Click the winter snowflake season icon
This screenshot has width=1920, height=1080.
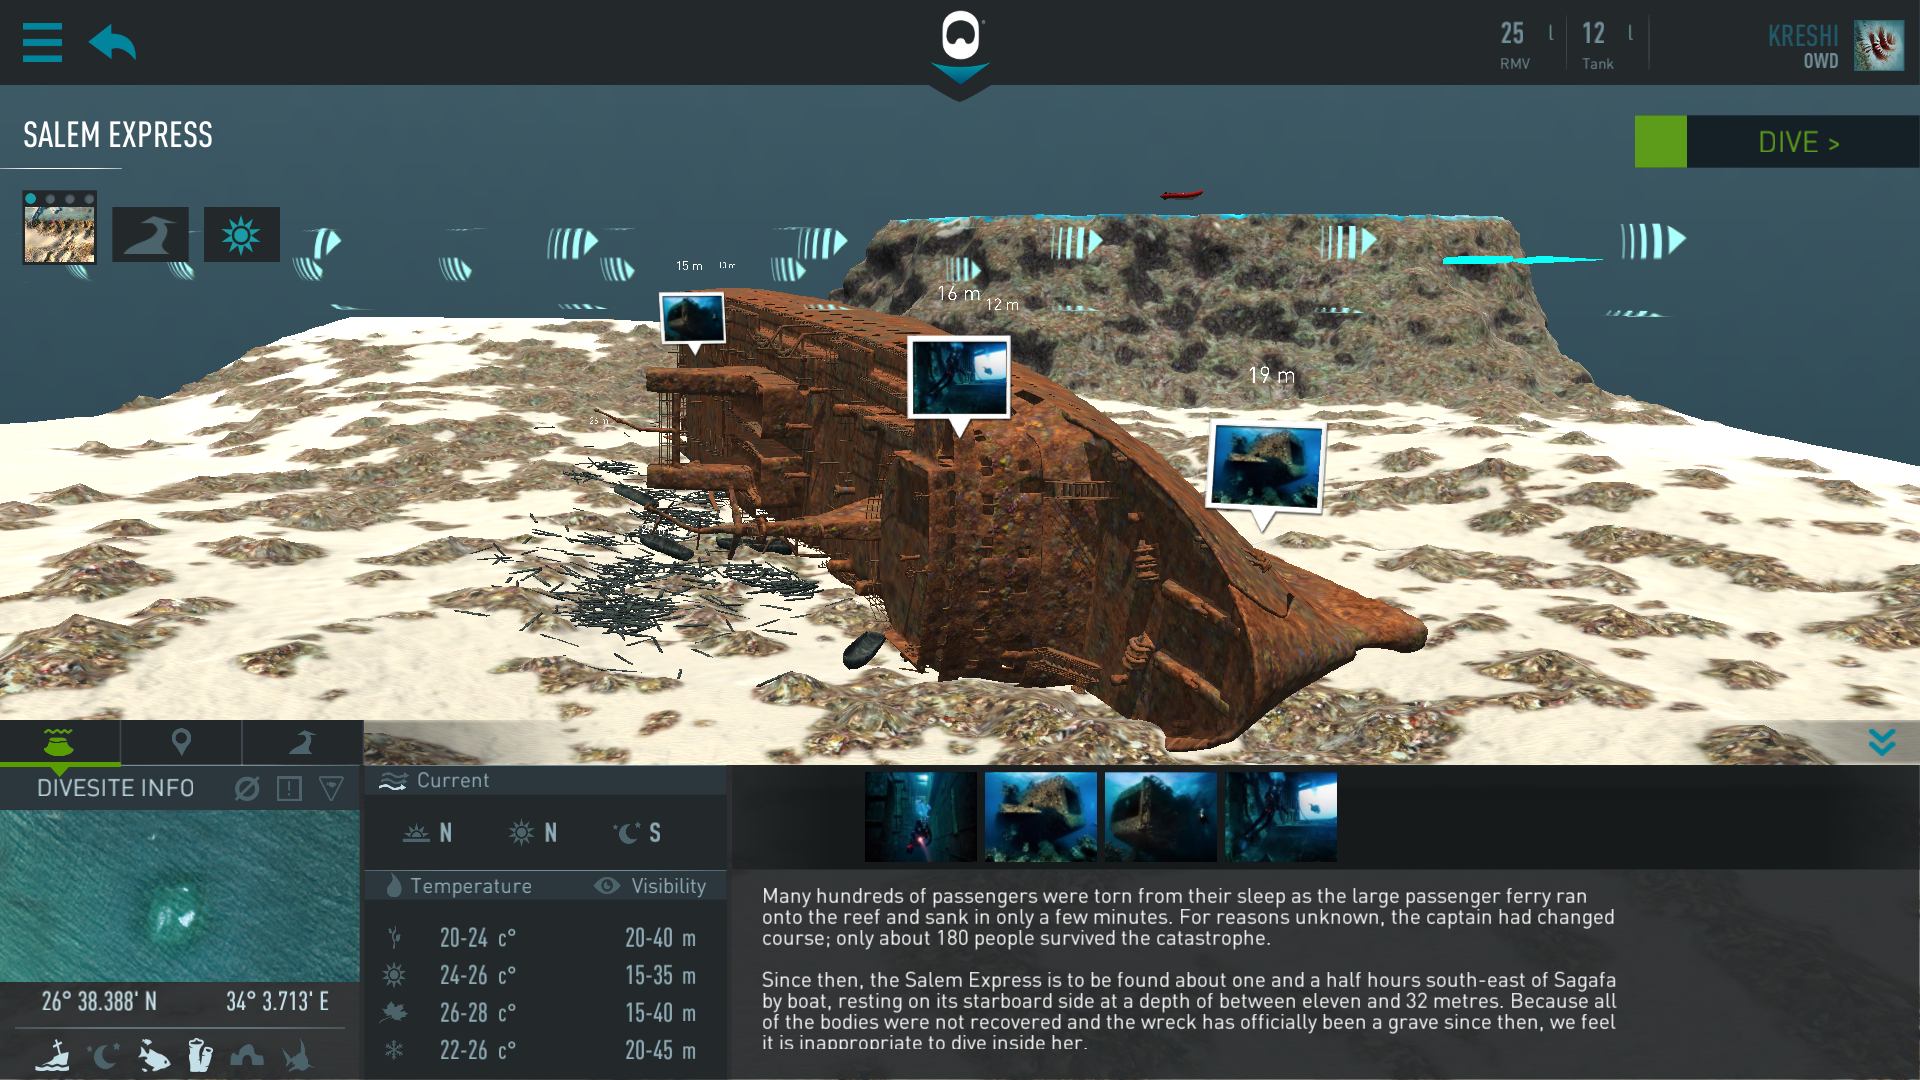click(x=394, y=1050)
